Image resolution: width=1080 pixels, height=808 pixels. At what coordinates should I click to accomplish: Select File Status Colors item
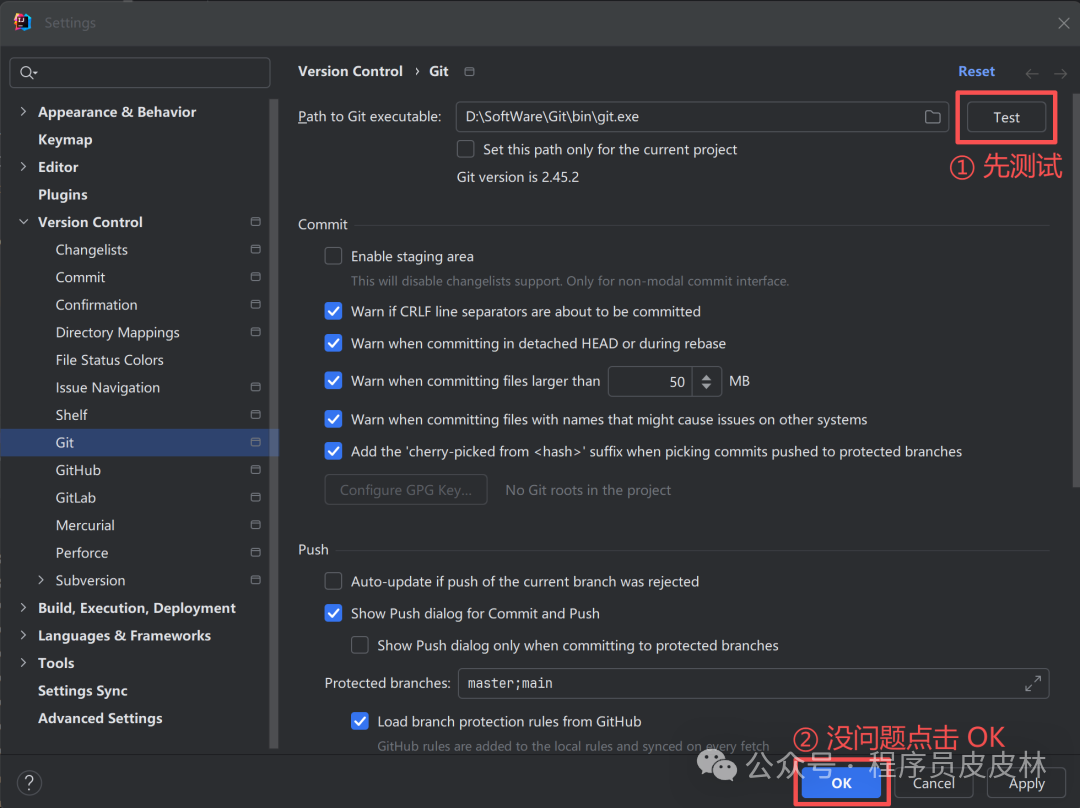pos(110,360)
